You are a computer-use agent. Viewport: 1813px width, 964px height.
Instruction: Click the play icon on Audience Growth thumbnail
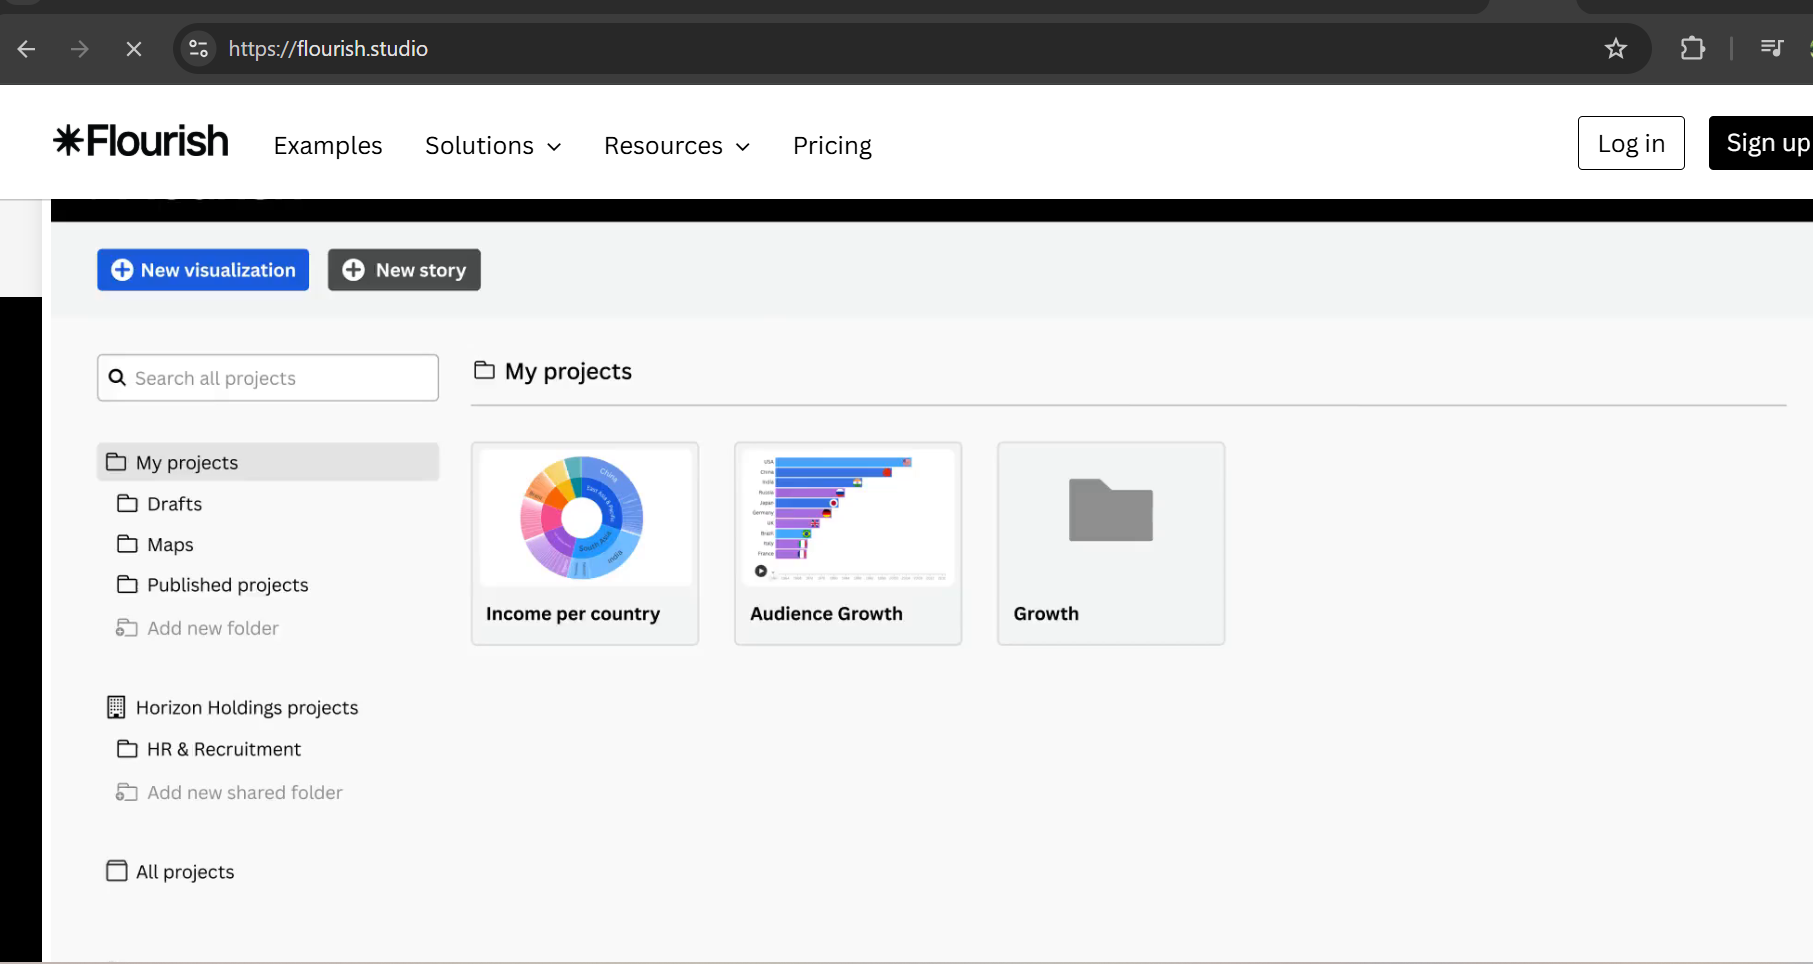tap(761, 571)
